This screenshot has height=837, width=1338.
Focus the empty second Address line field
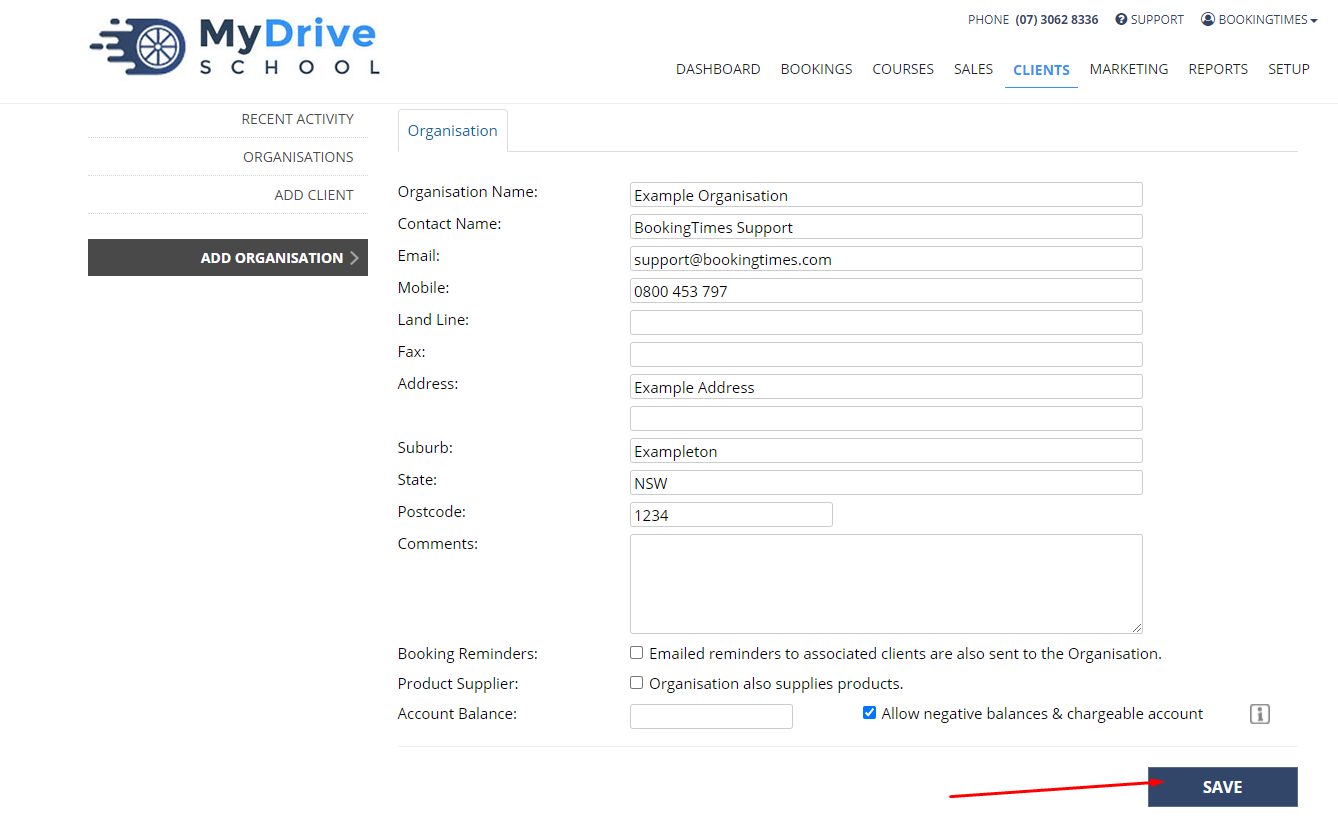coord(886,419)
